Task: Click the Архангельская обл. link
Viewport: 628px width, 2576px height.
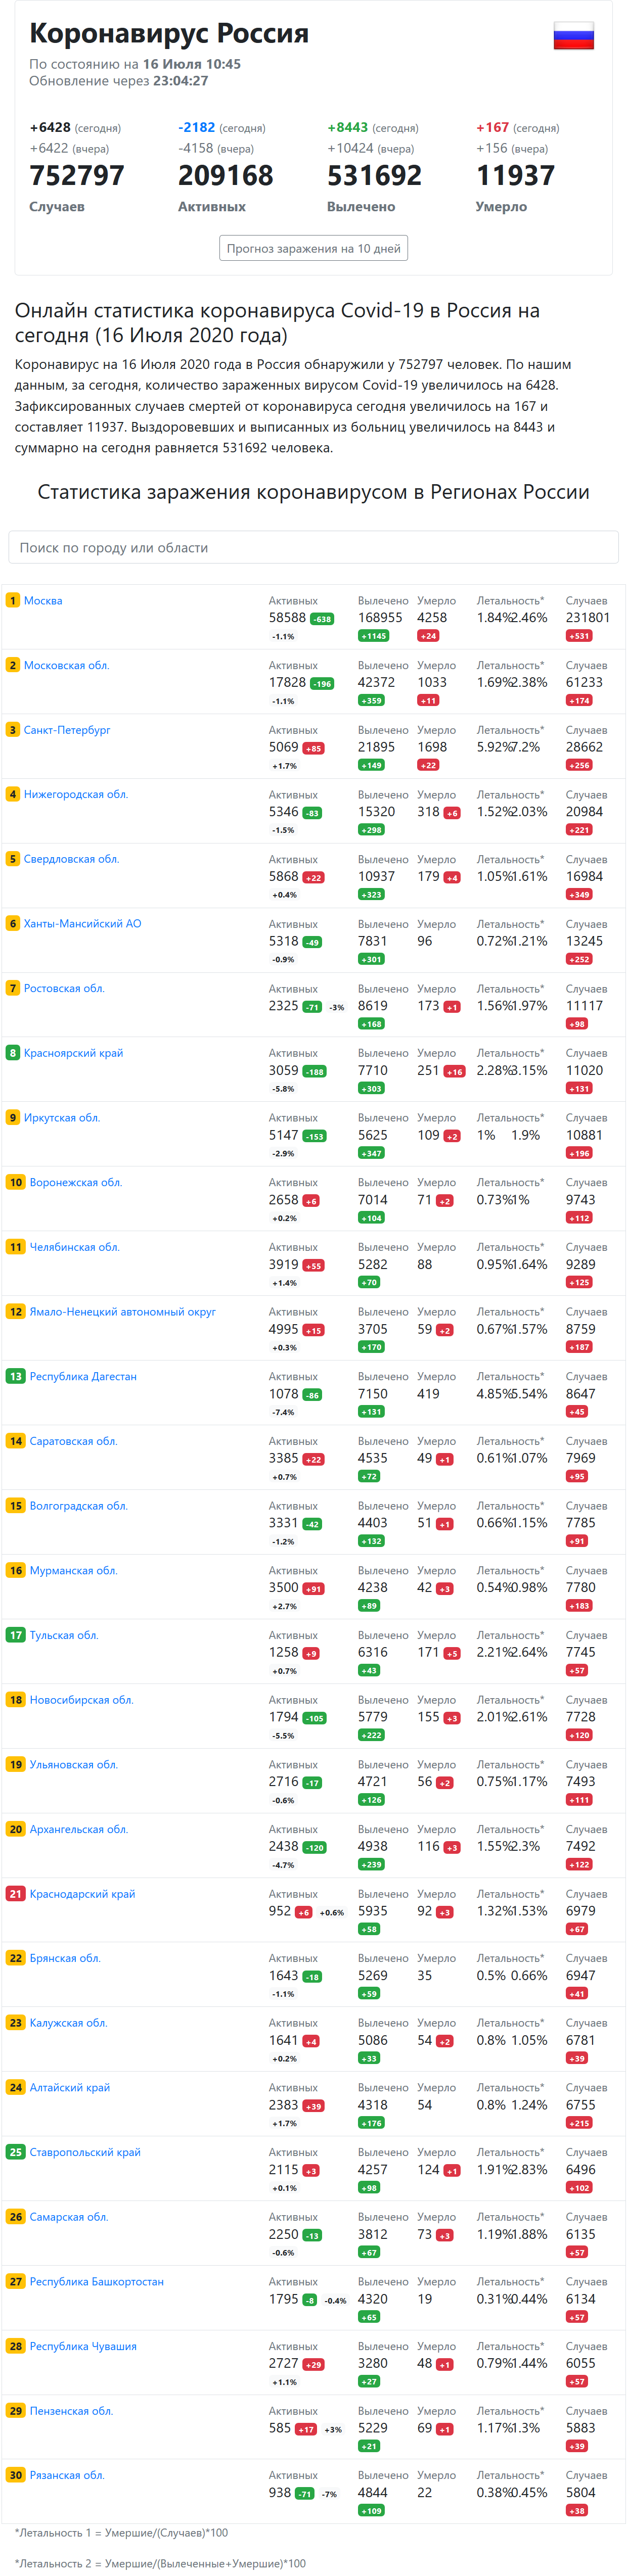Action: (x=79, y=1829)
